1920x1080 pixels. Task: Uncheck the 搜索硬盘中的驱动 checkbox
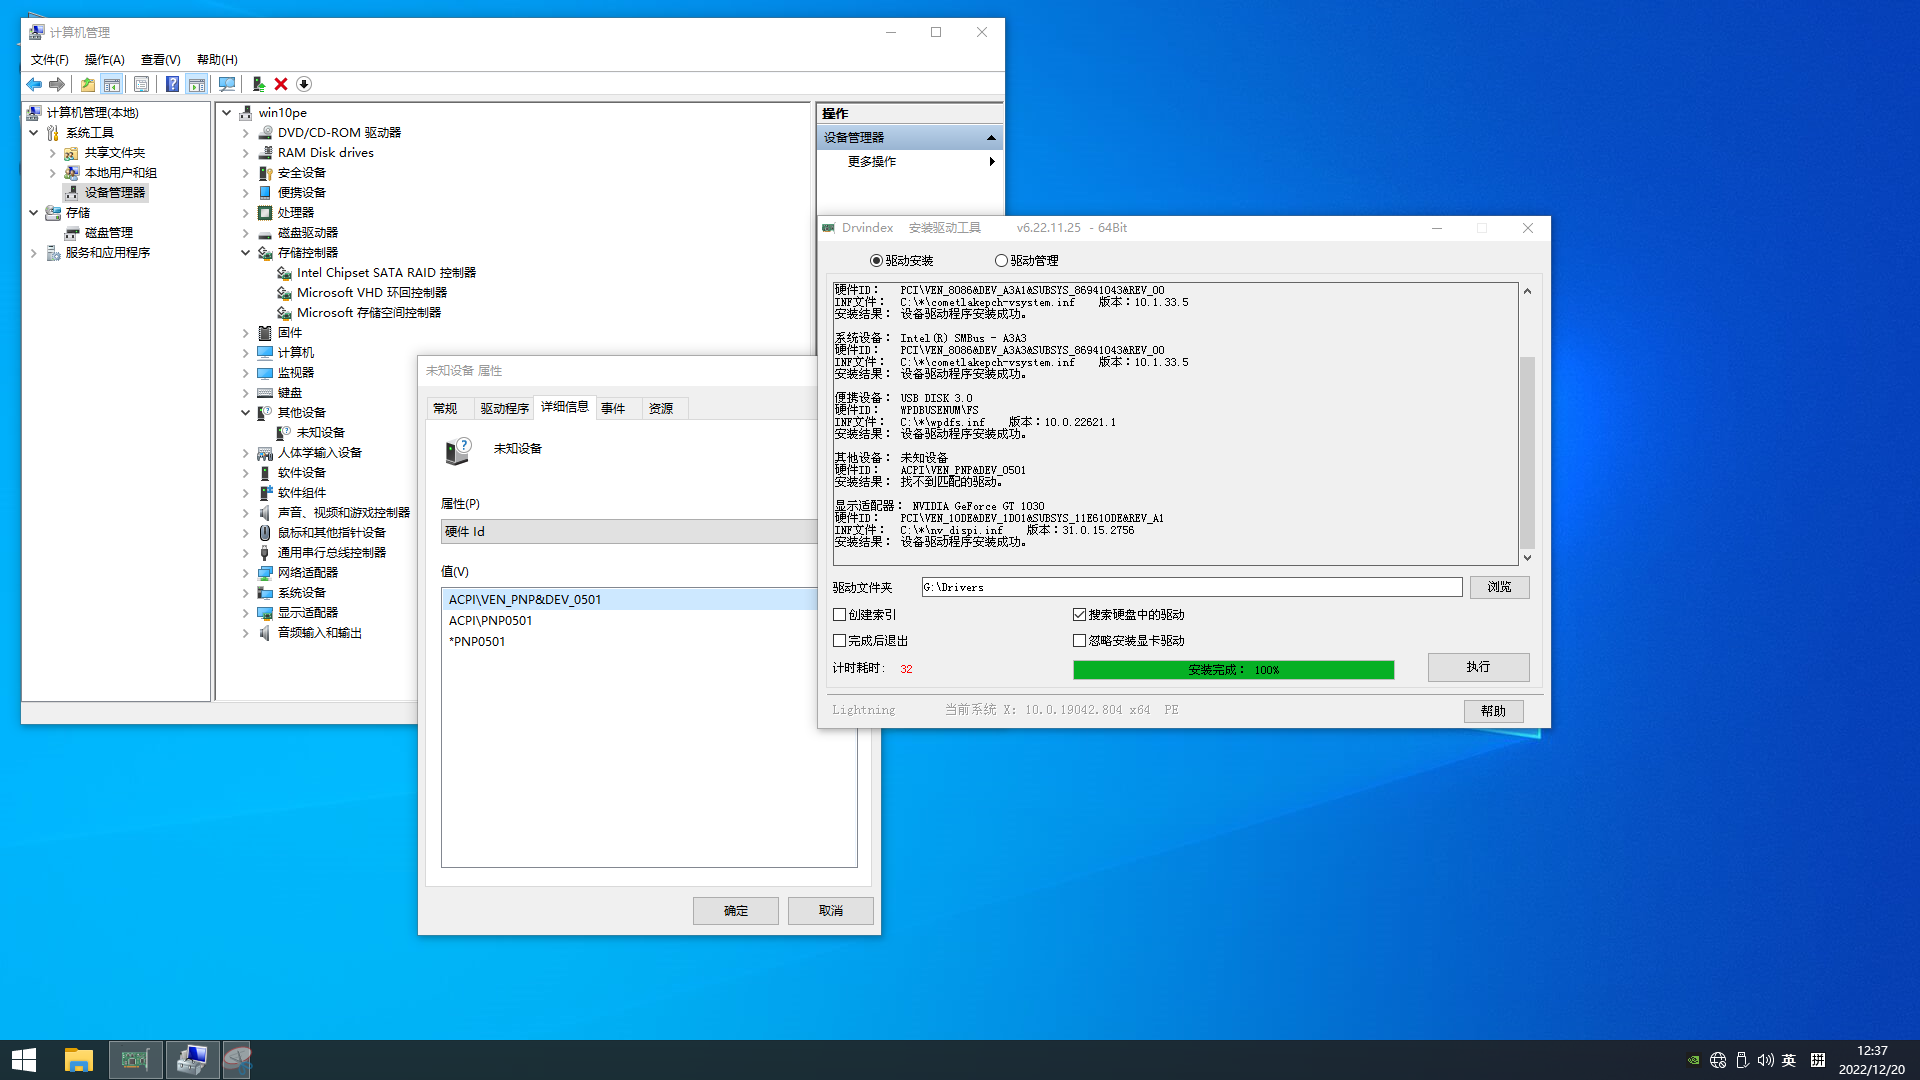pos(1080,615)
